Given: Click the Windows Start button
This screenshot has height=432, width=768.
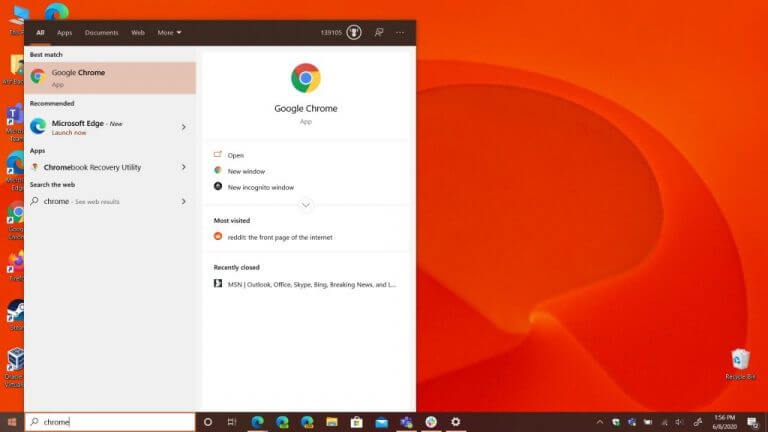Looking at the screenshot, I should click(x=12, y=422).
